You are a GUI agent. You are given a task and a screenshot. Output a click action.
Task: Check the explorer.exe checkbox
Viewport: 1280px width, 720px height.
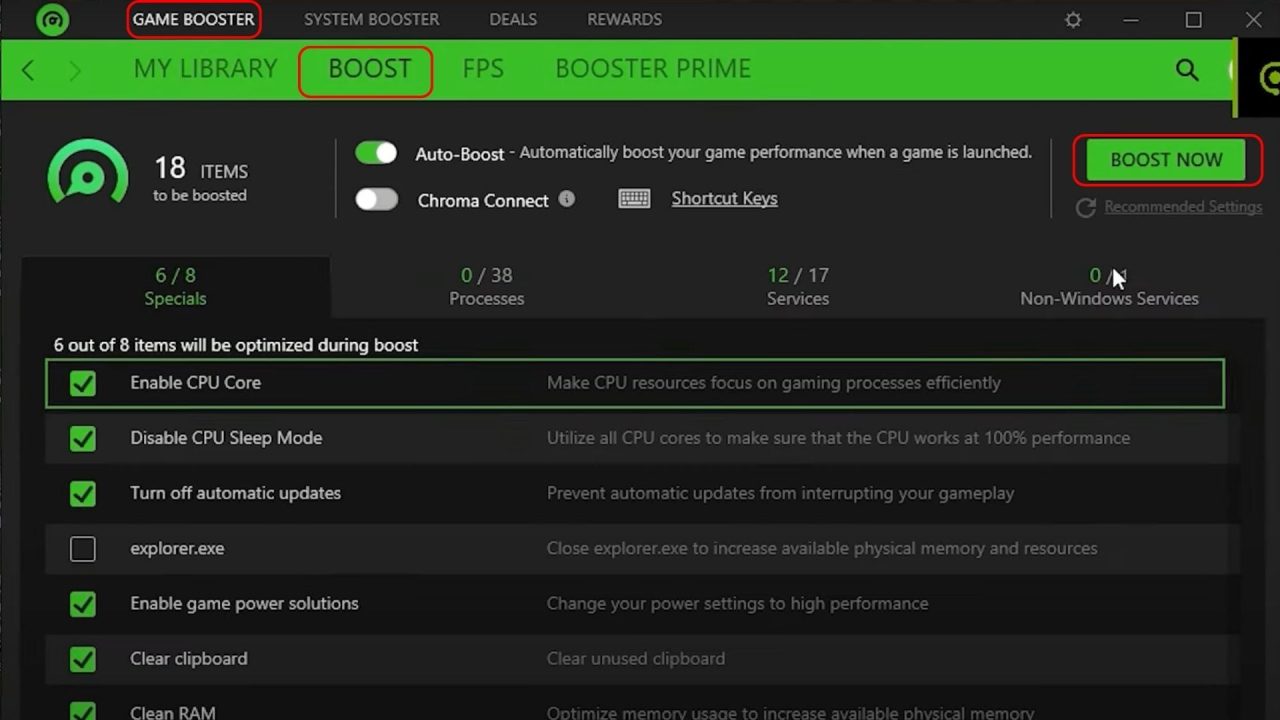83,549
